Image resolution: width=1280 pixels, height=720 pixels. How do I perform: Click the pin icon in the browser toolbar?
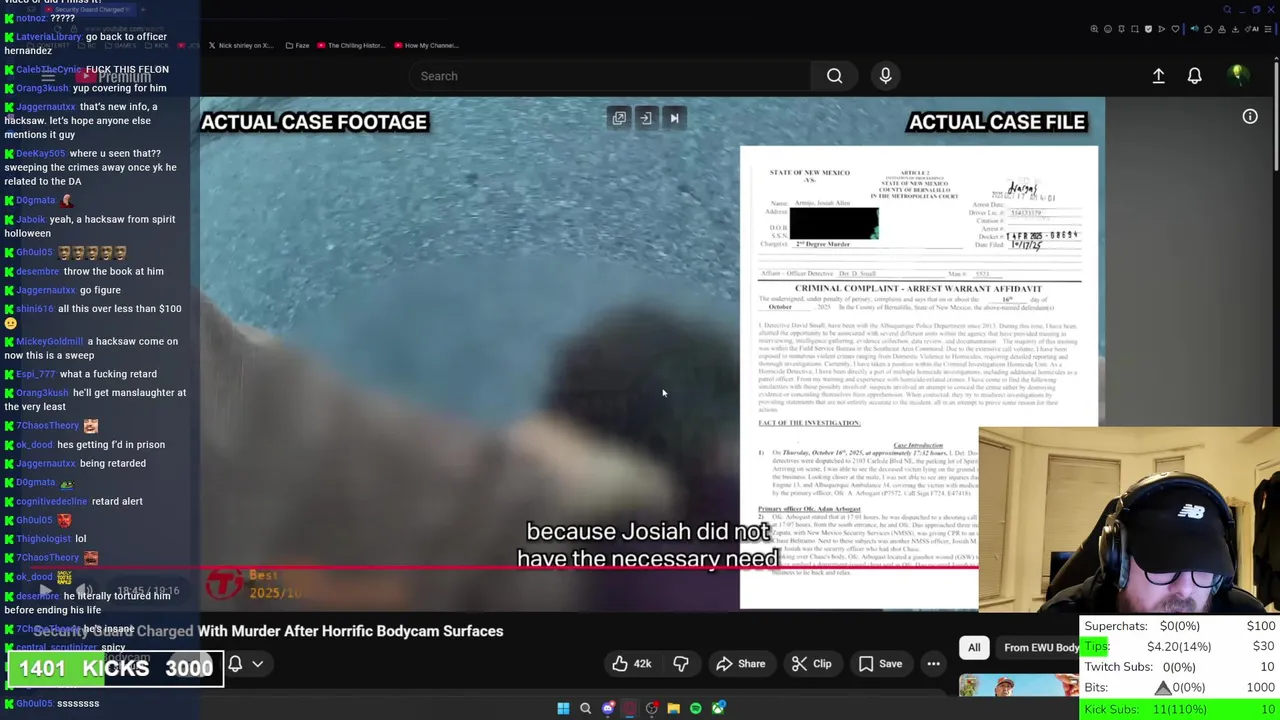pos(1121,29)
